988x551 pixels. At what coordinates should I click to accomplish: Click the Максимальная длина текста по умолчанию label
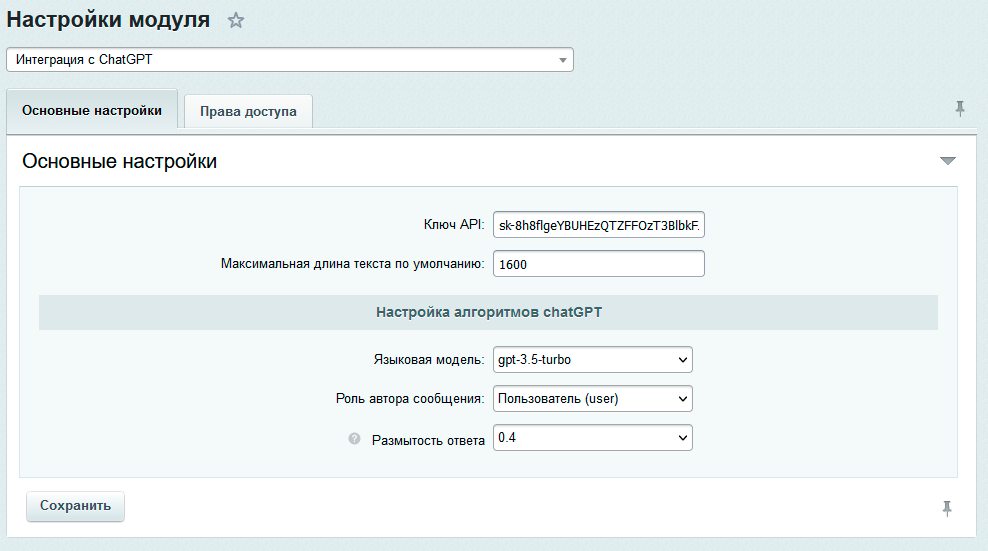pyautogui.click(x=352, y=264)
